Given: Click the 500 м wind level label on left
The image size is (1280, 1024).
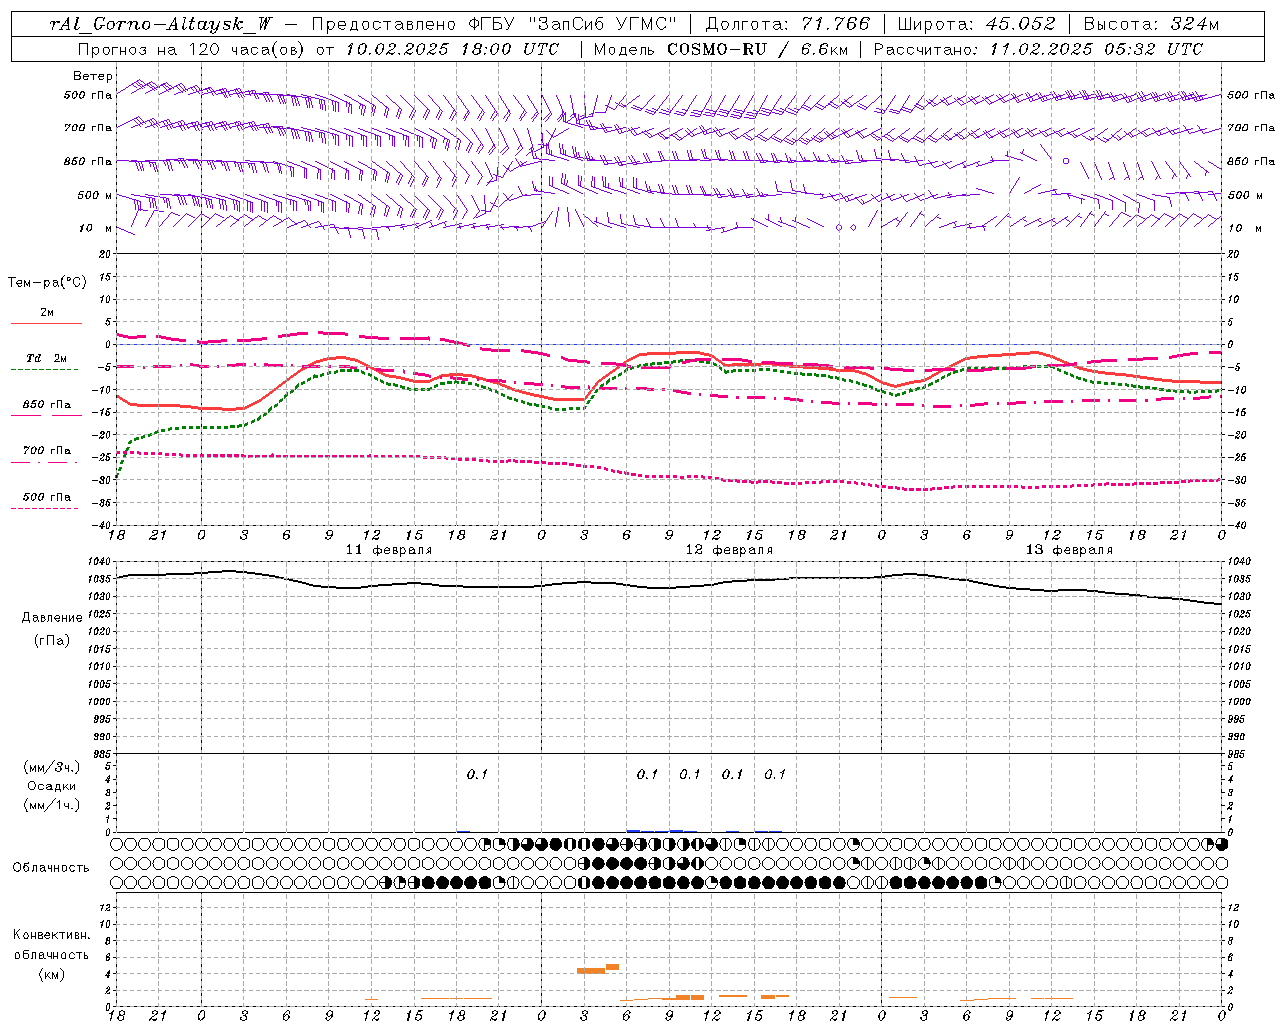Looking at the screenshot, I should [95, 195].
